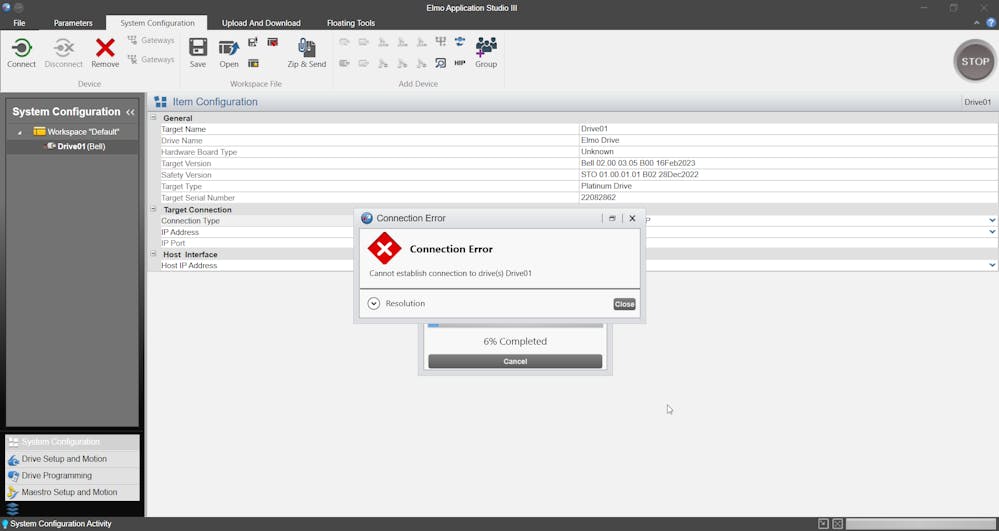Cancel the connection progress

pos(515,361)
